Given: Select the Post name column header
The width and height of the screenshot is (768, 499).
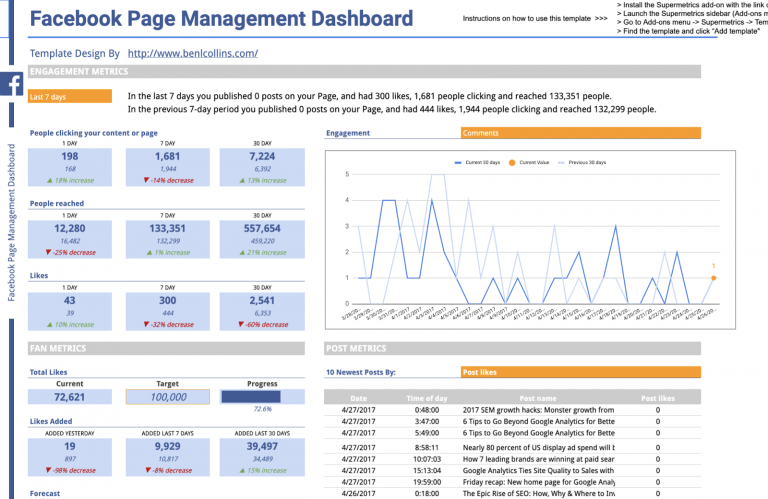Looking at the screenshot, I should click(x=539, y=398).
